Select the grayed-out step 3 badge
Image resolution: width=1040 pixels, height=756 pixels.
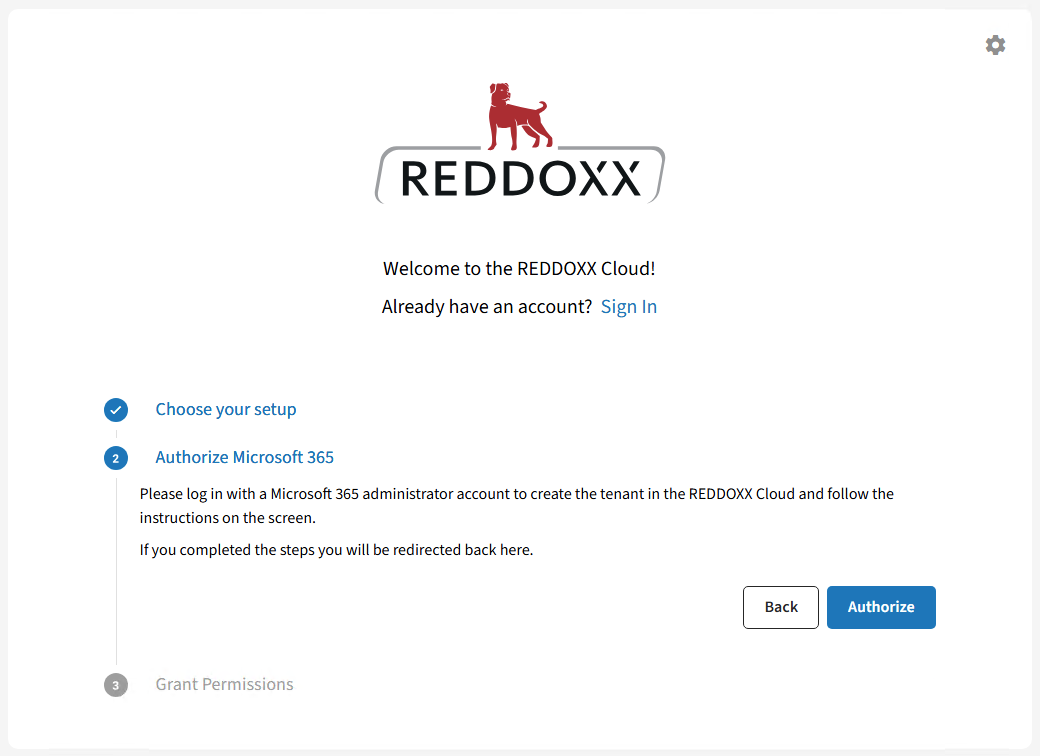pyautogui.click(x=116, y=685)
